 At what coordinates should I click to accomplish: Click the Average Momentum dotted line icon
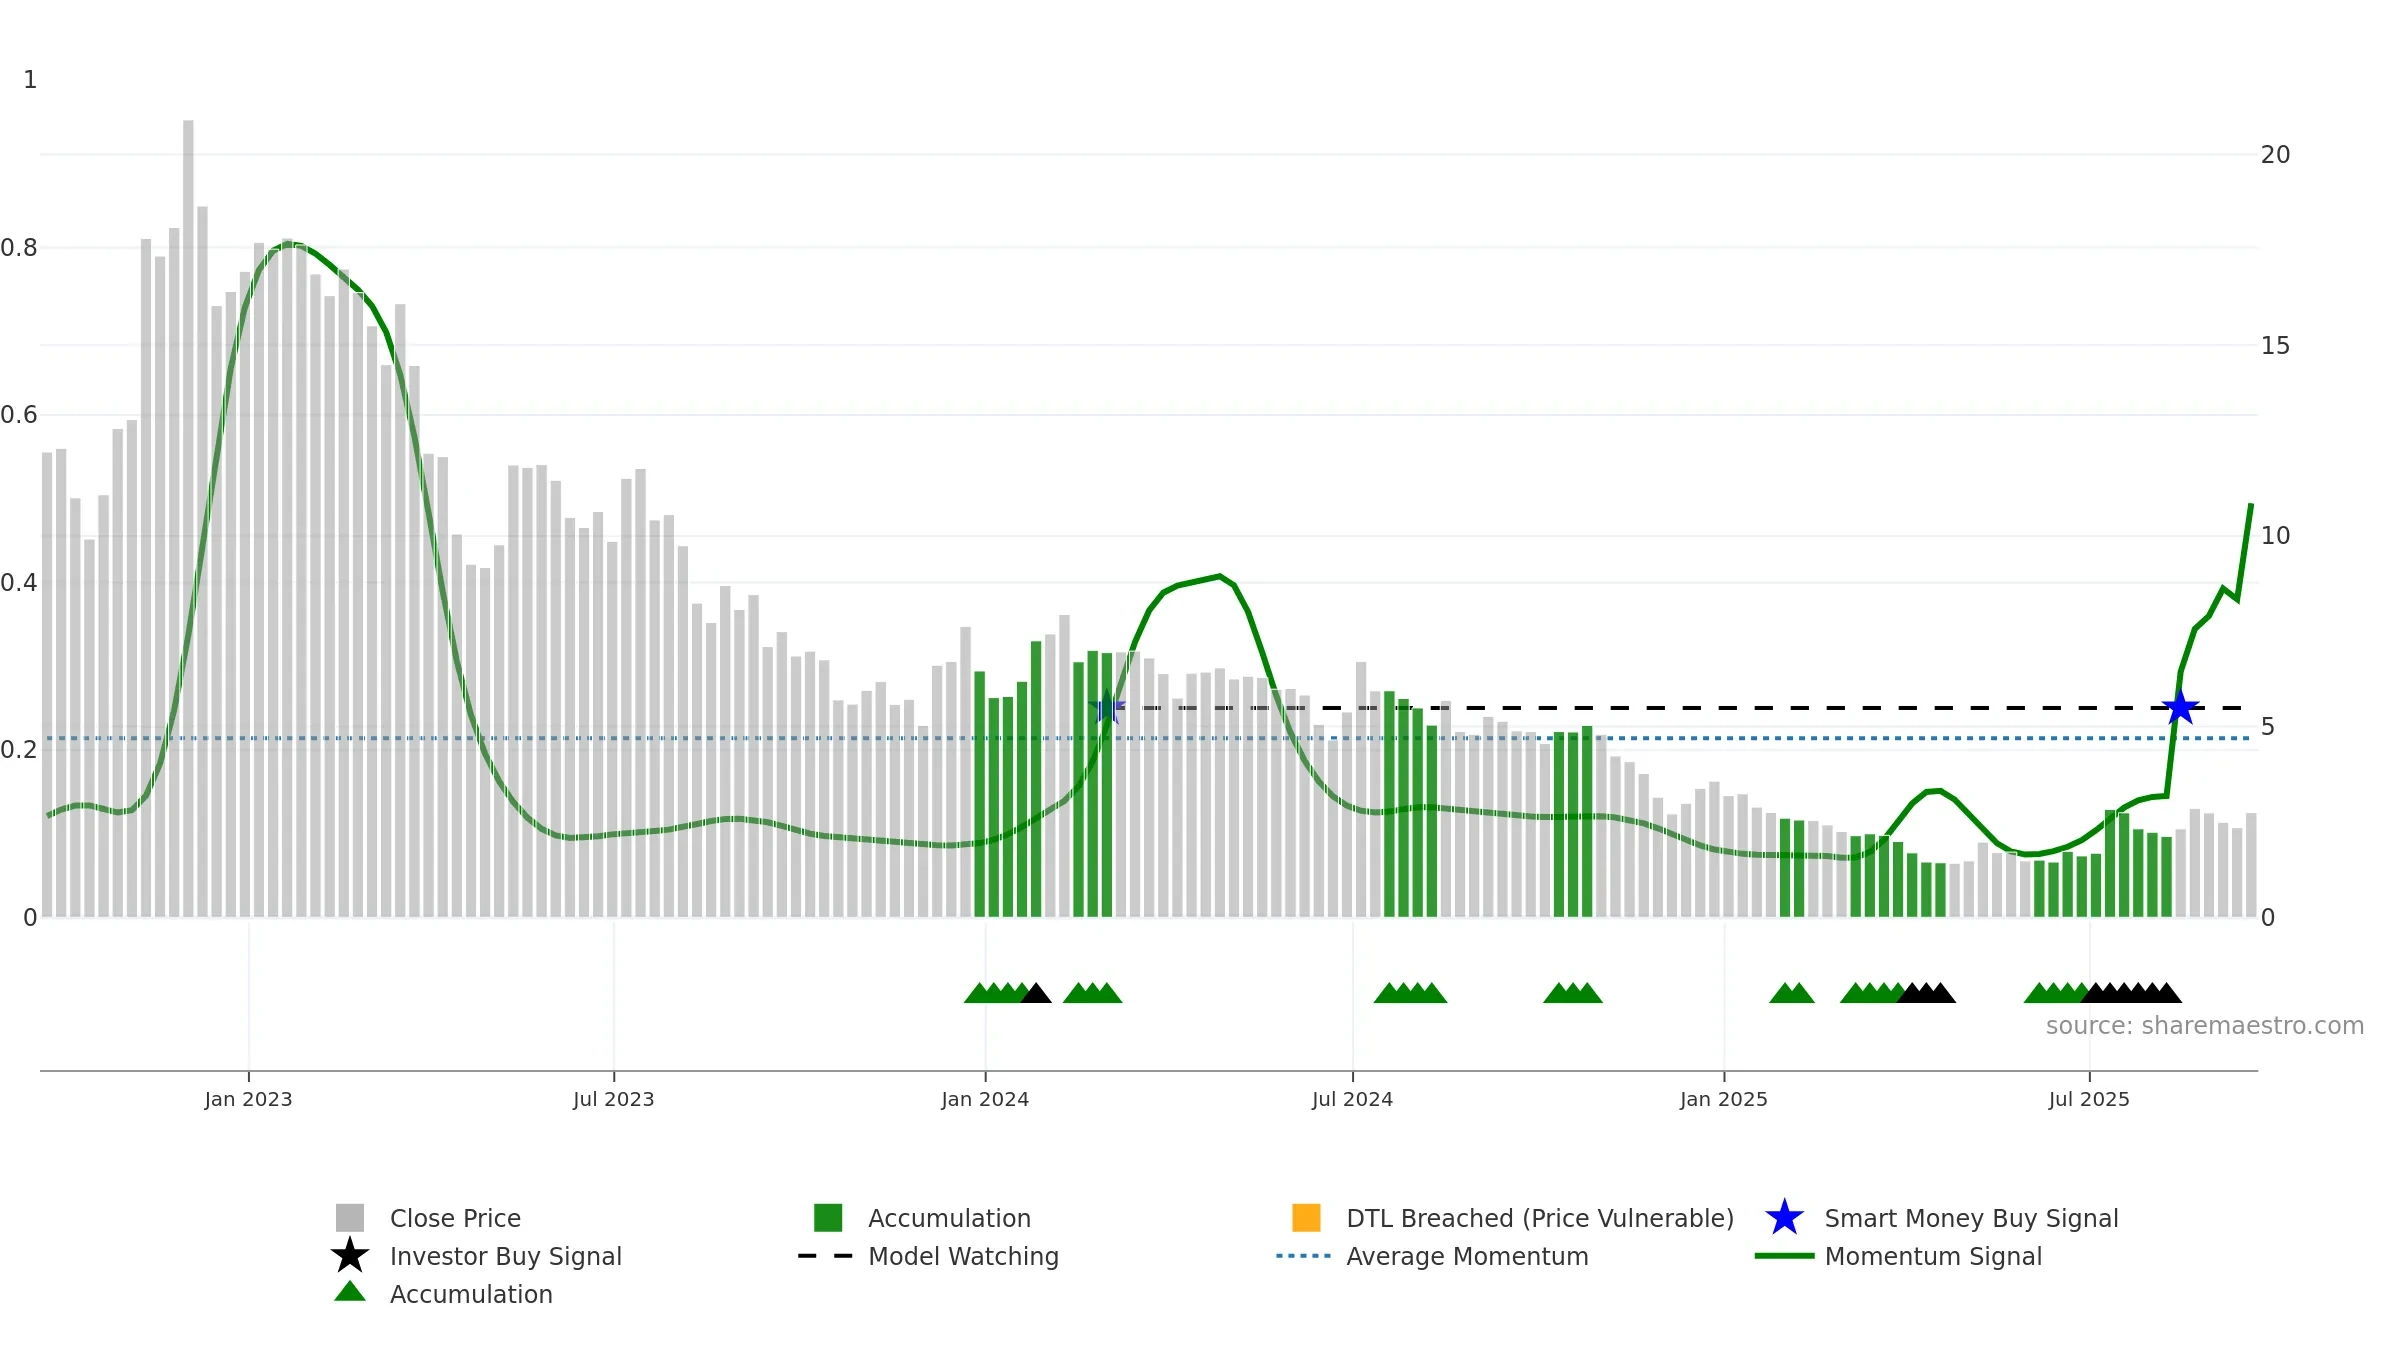click(x=1303, y=1256)
